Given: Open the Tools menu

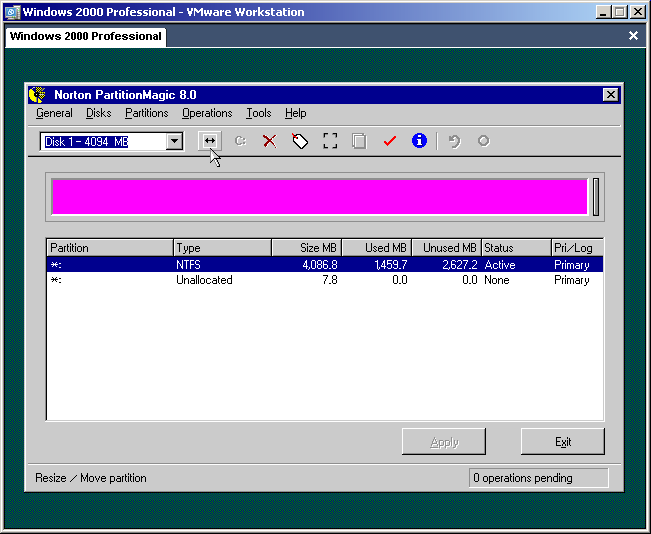Looking at the screenshot, I should 258,113.
